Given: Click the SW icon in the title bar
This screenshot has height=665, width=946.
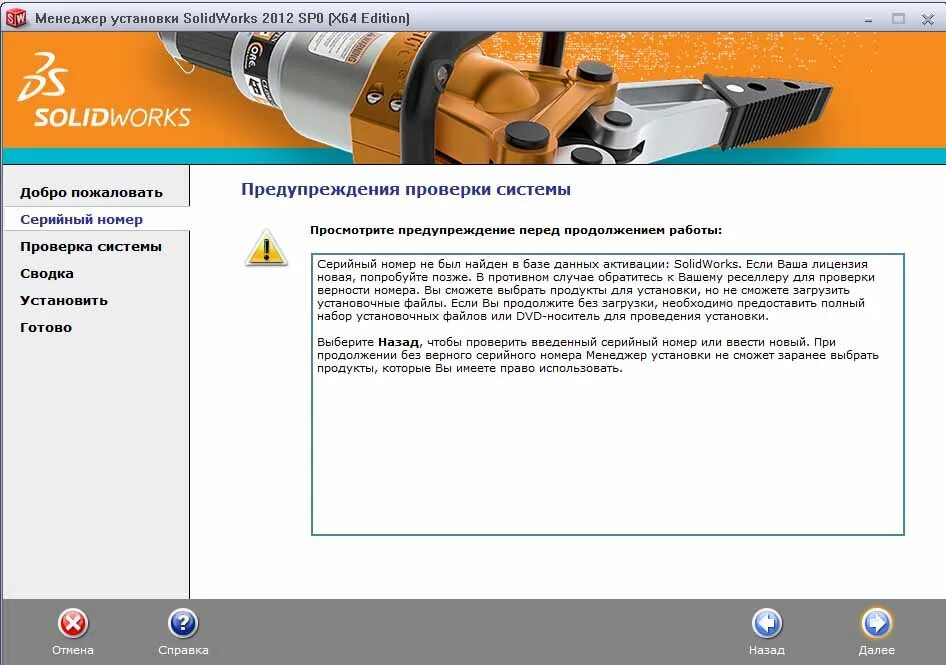Looking at the screenshot, I should 18,17.
